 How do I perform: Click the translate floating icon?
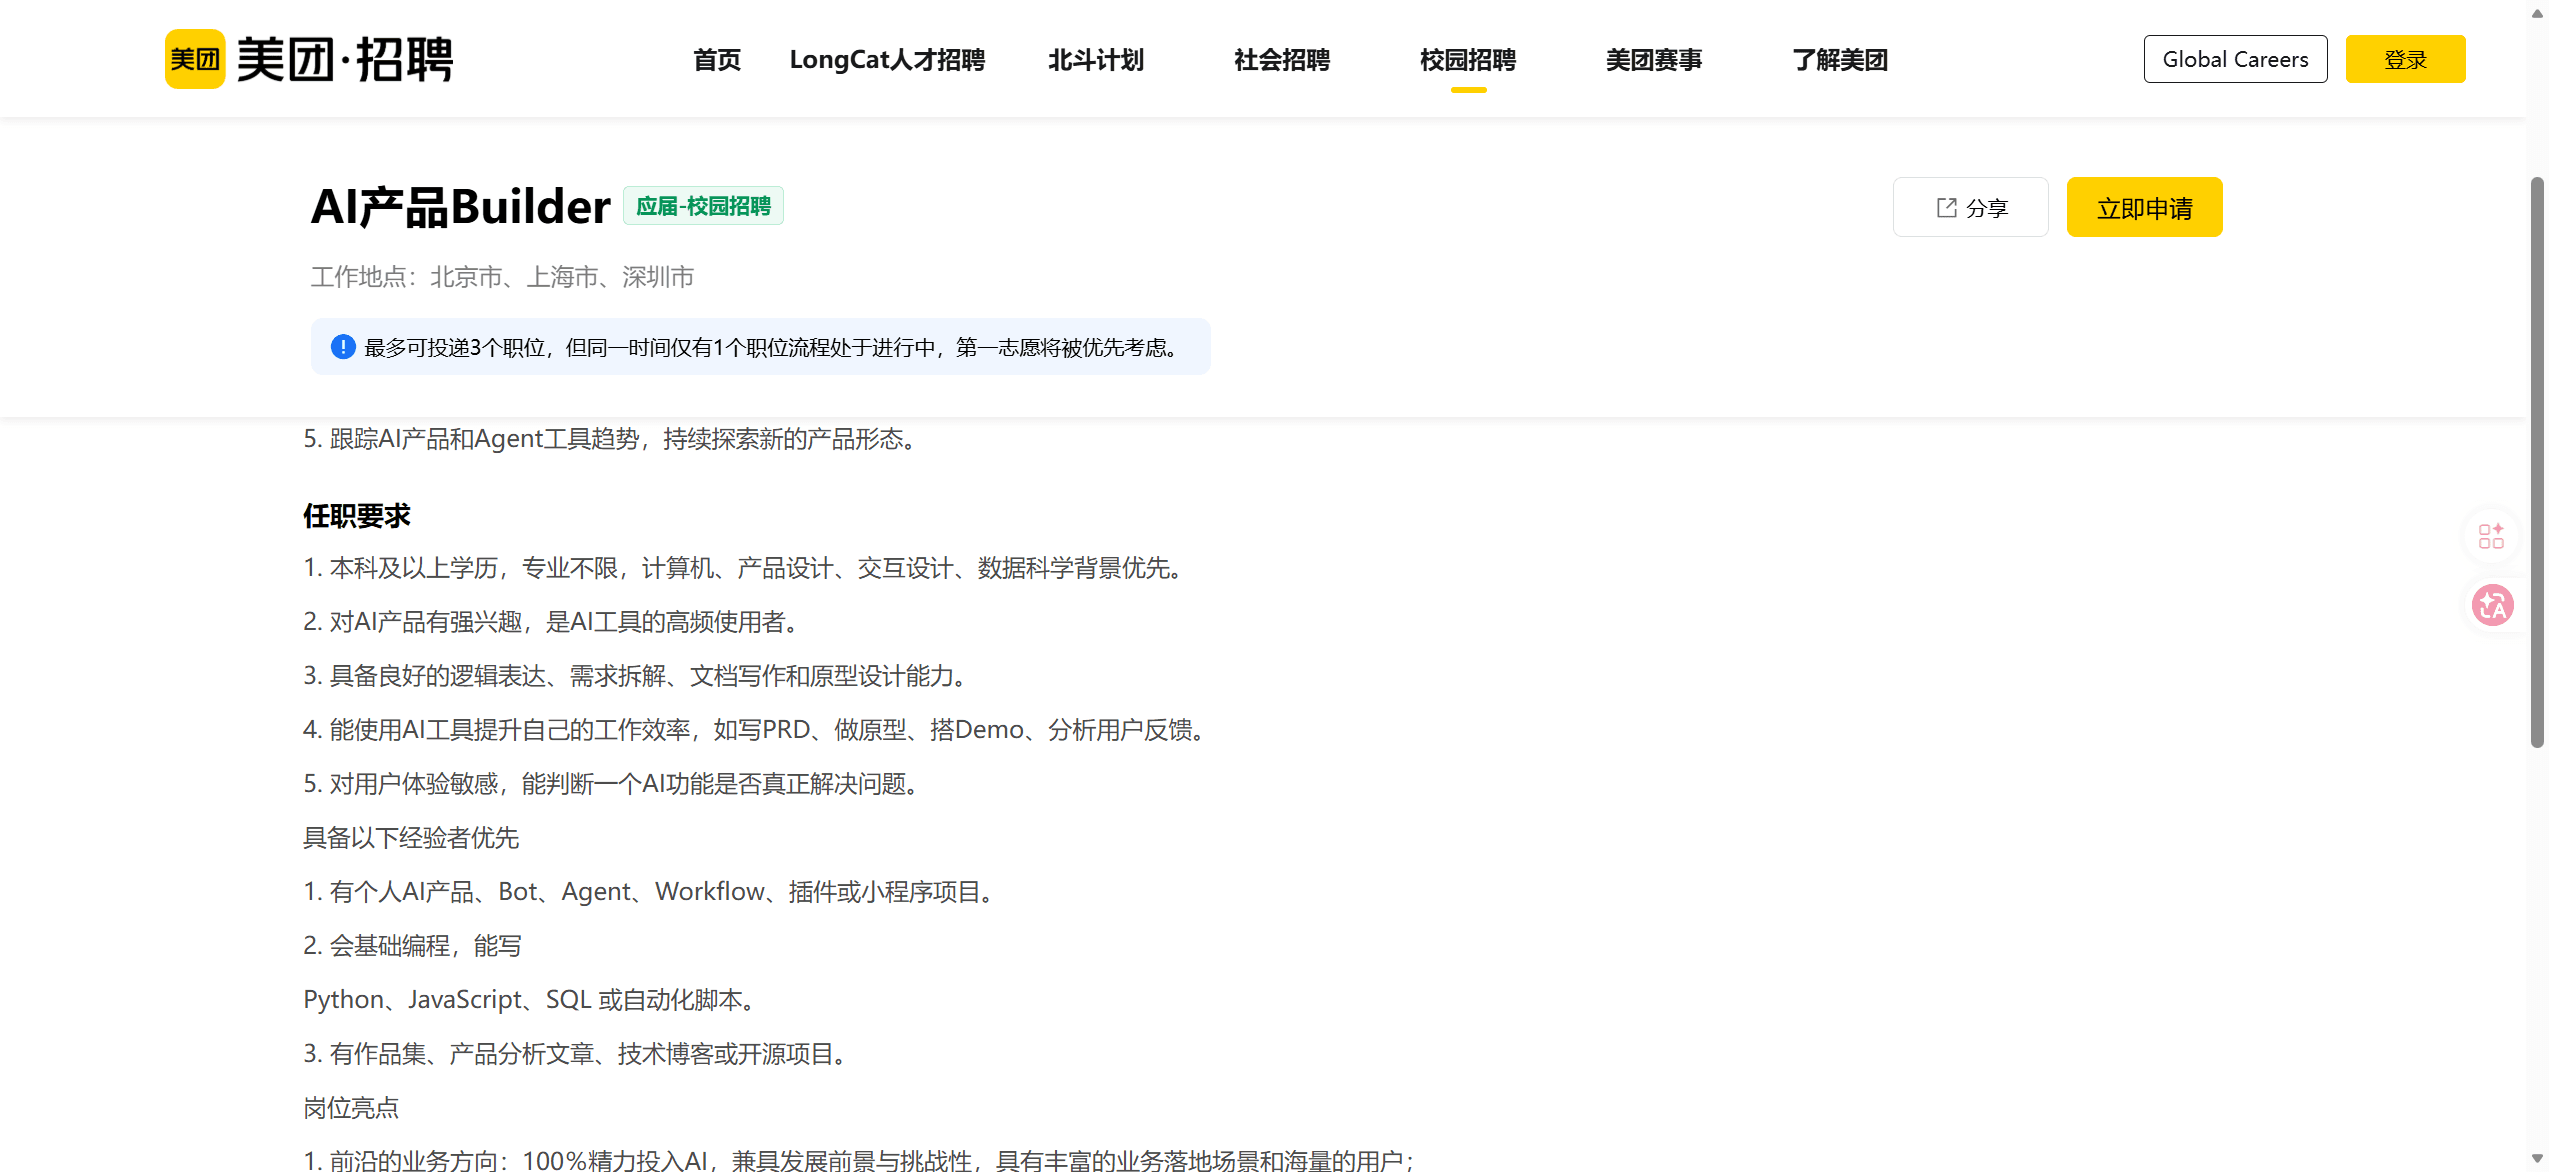[x=2492, y=605]
